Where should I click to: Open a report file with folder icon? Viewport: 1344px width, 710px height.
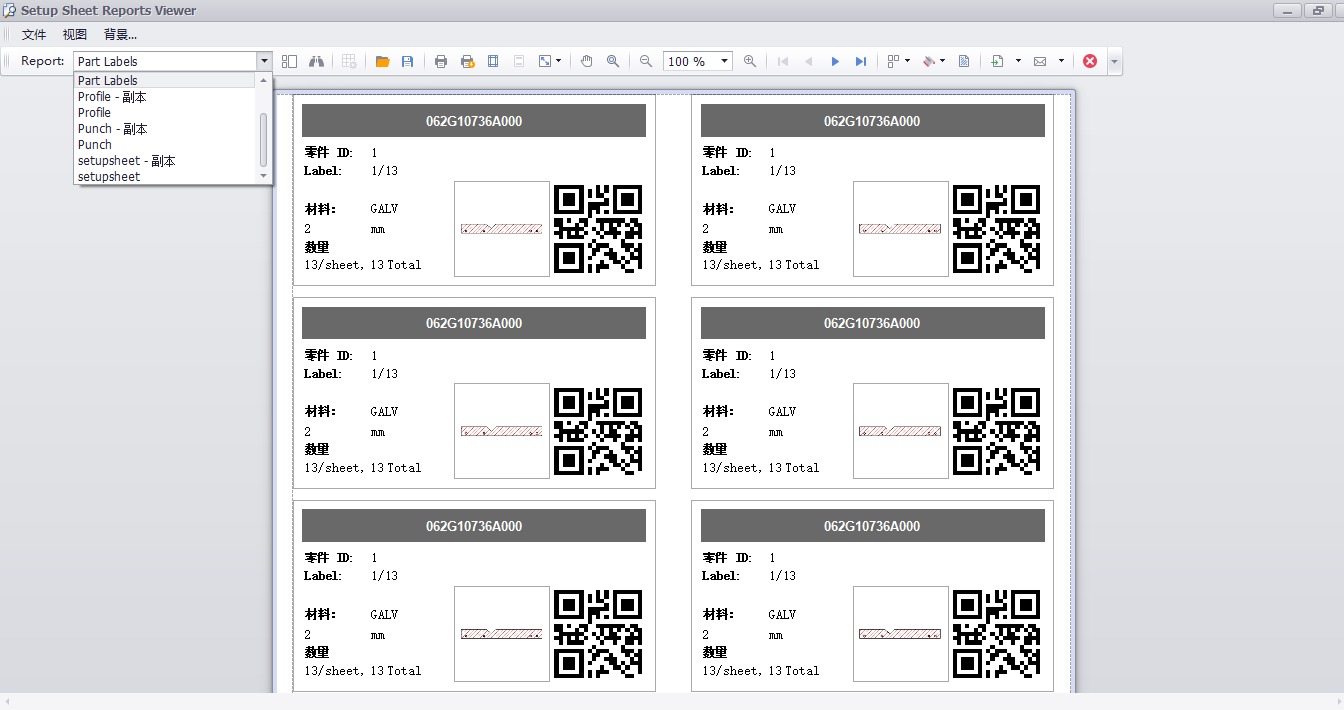pos(382,61)
